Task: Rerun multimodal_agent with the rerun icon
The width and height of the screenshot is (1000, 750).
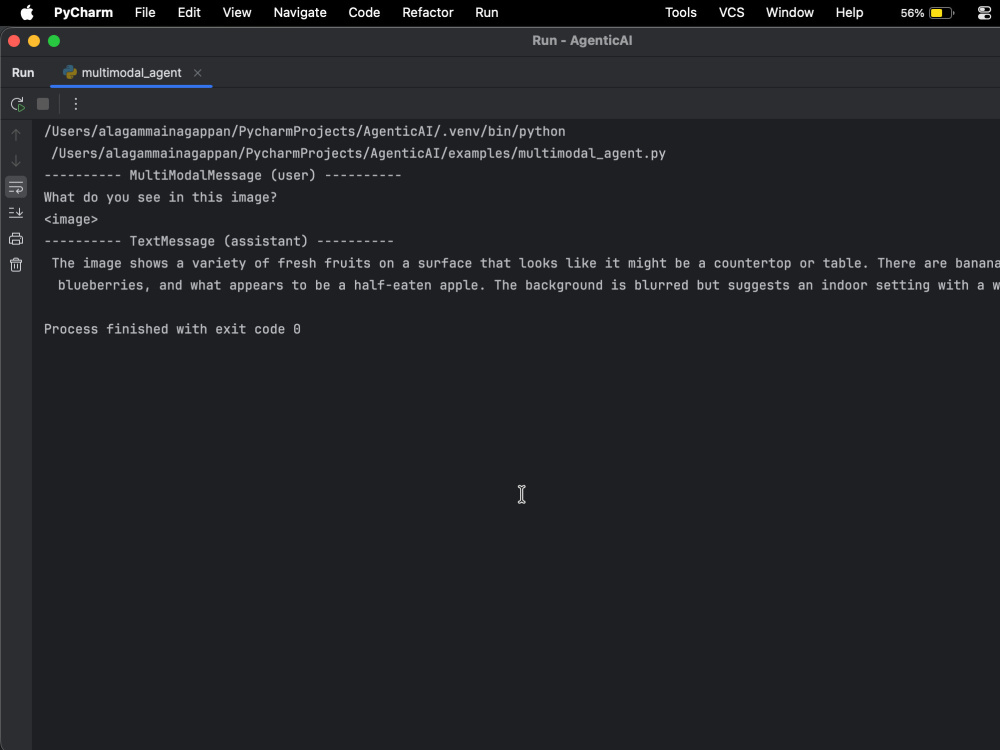Action: 17,104
